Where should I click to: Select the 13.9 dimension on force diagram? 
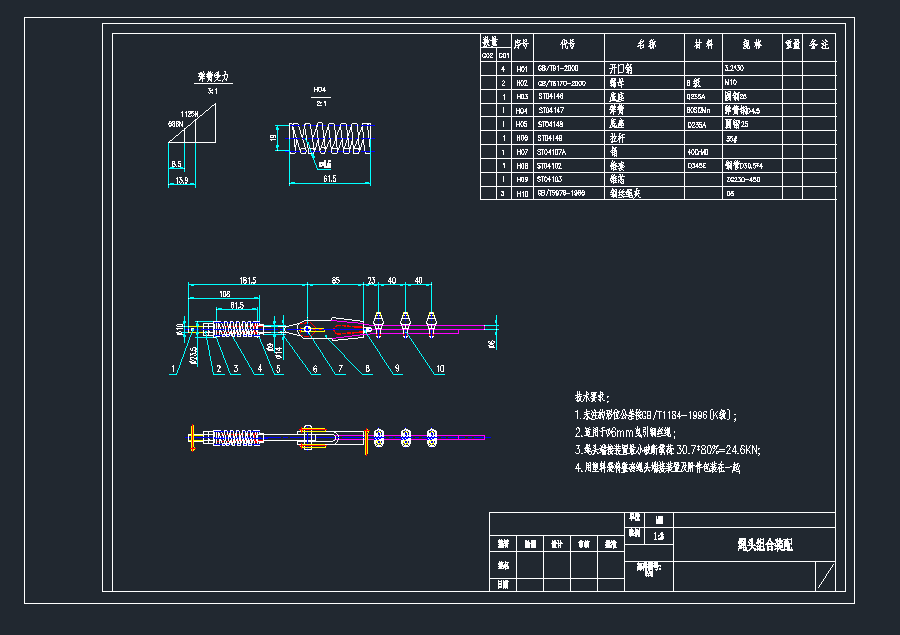click(181, 180)
